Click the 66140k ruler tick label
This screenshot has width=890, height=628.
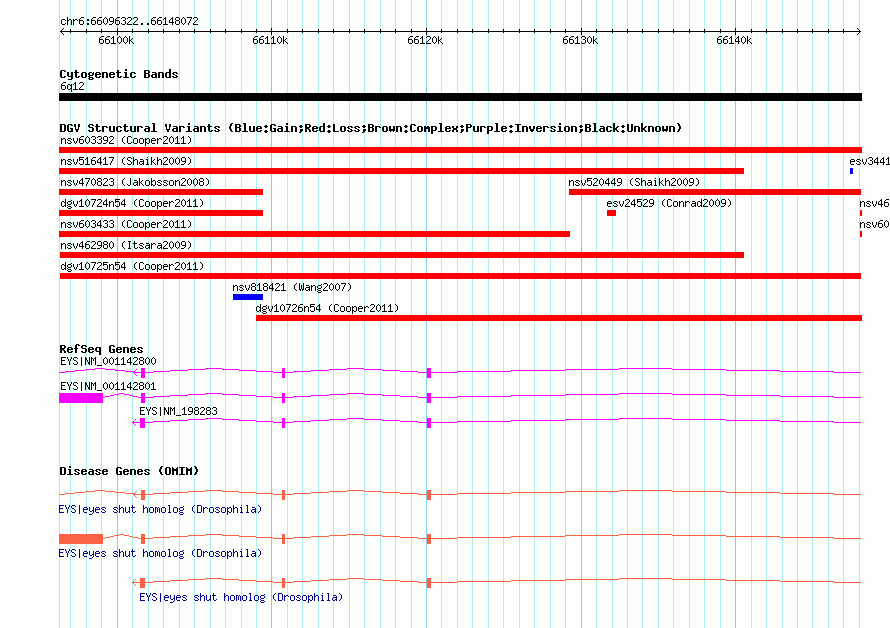pyautogui.click(x=734, y=40)
